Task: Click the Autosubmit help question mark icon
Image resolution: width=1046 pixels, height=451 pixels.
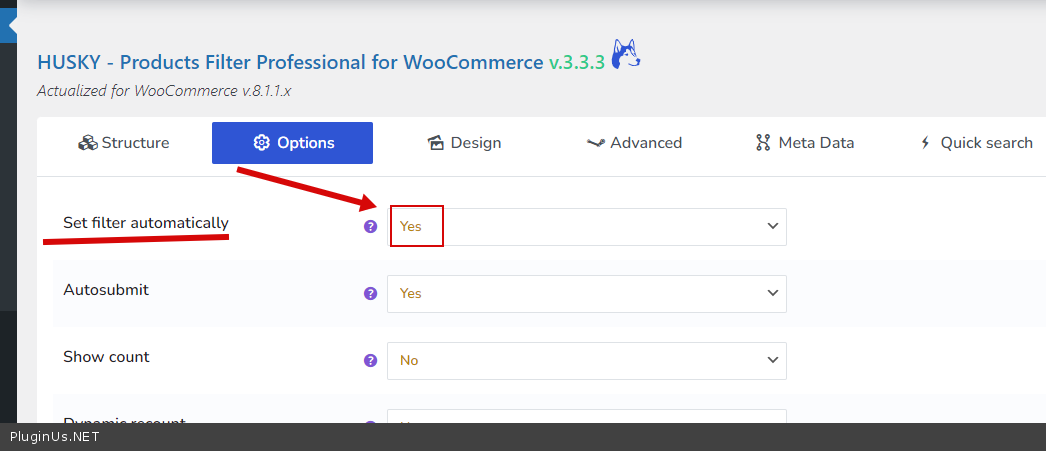Action: click(370, 294)
